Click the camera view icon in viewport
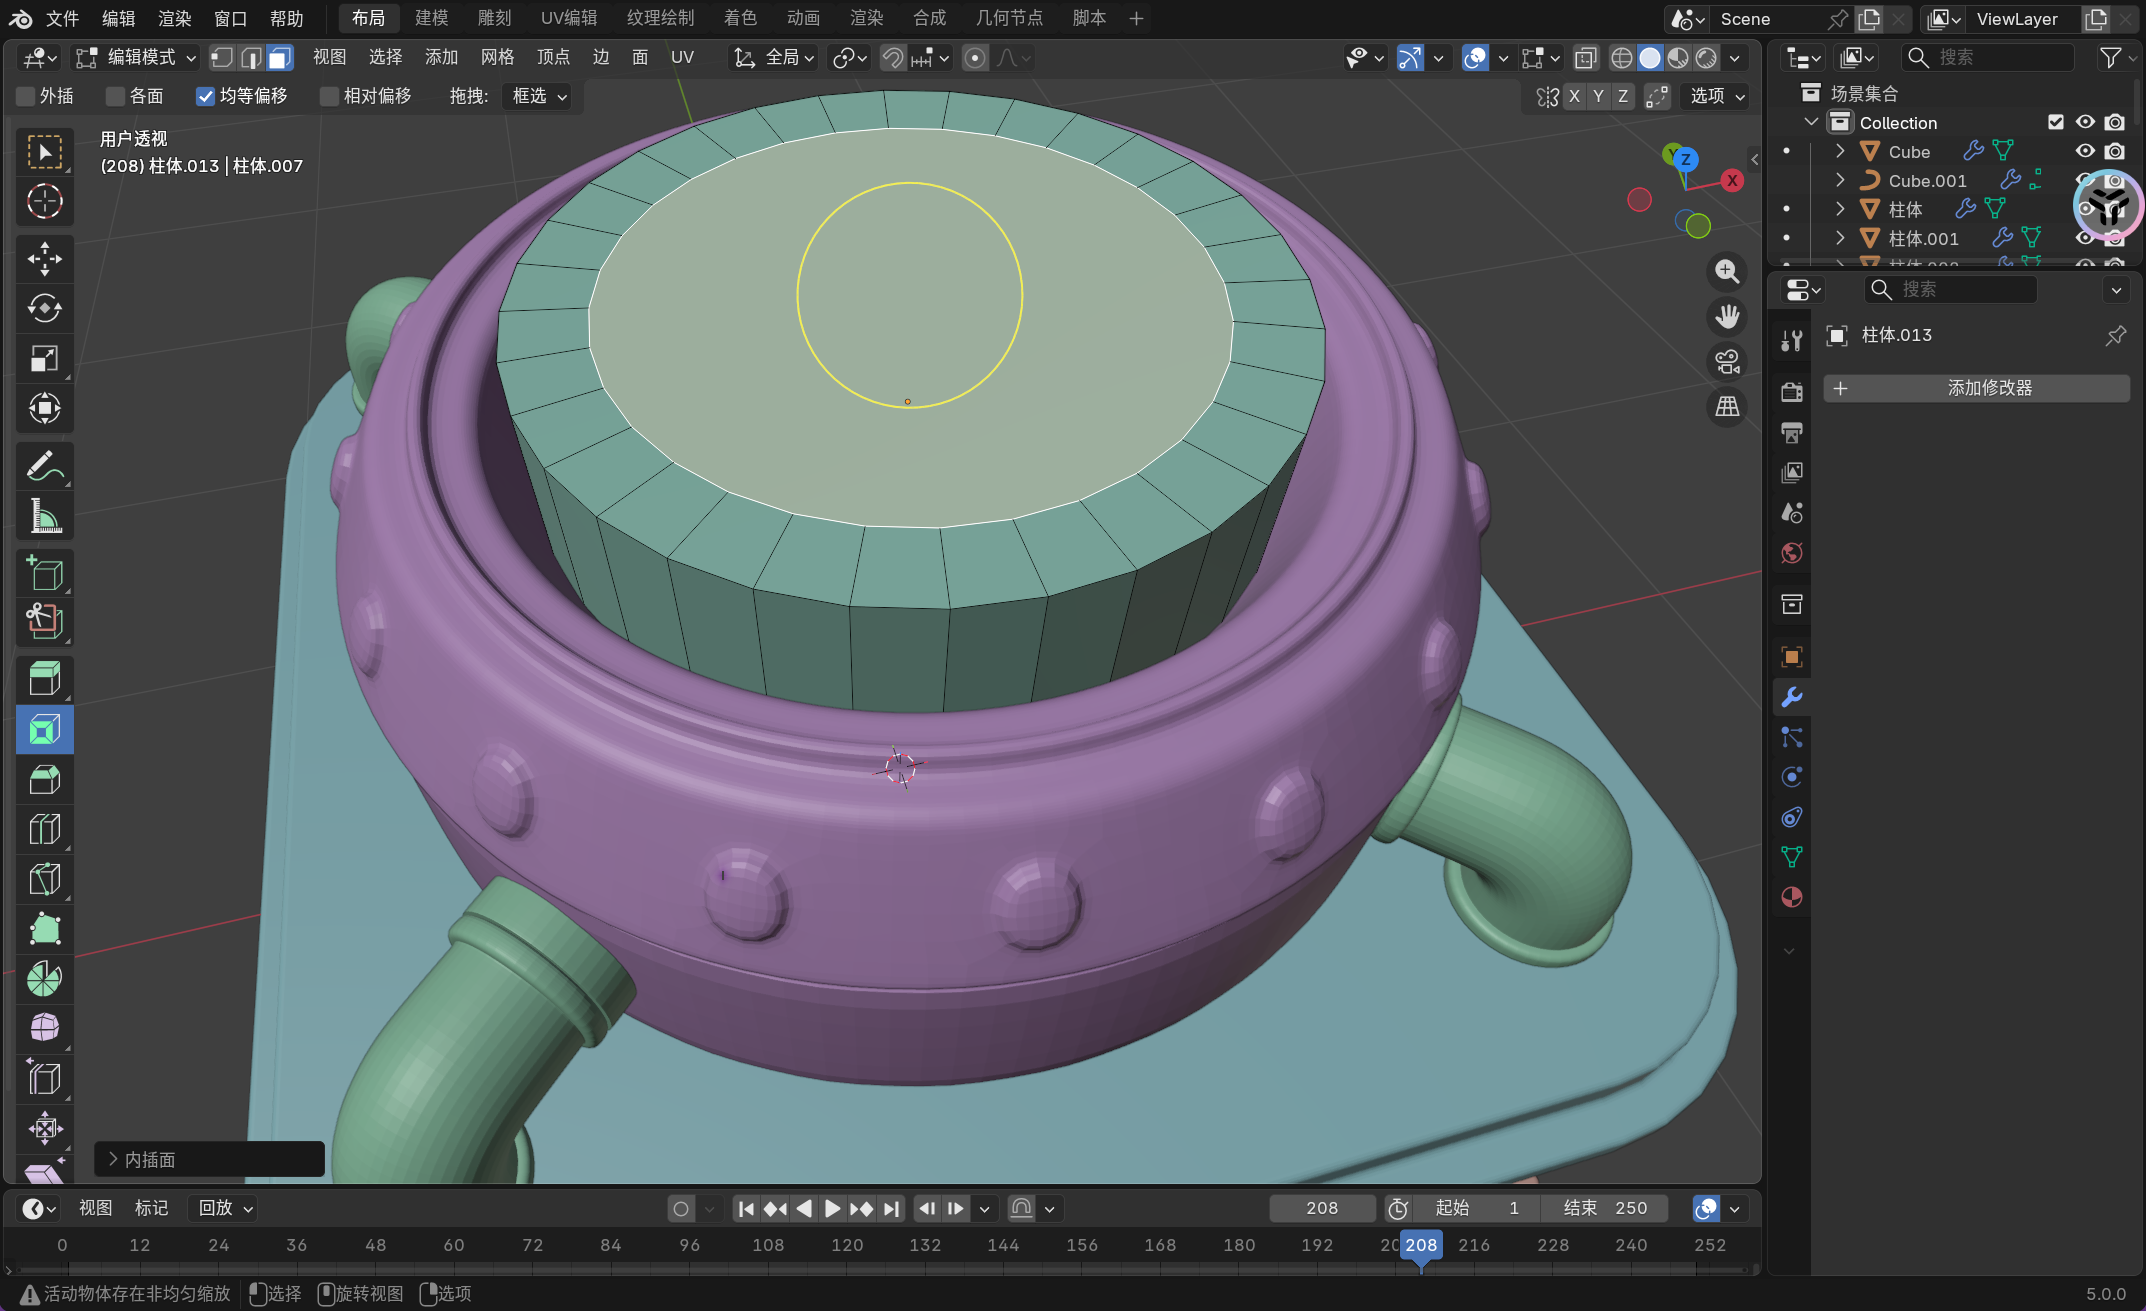Image resolution: width=2146 pixels, height=1311 pixels. coord(1727,362)
